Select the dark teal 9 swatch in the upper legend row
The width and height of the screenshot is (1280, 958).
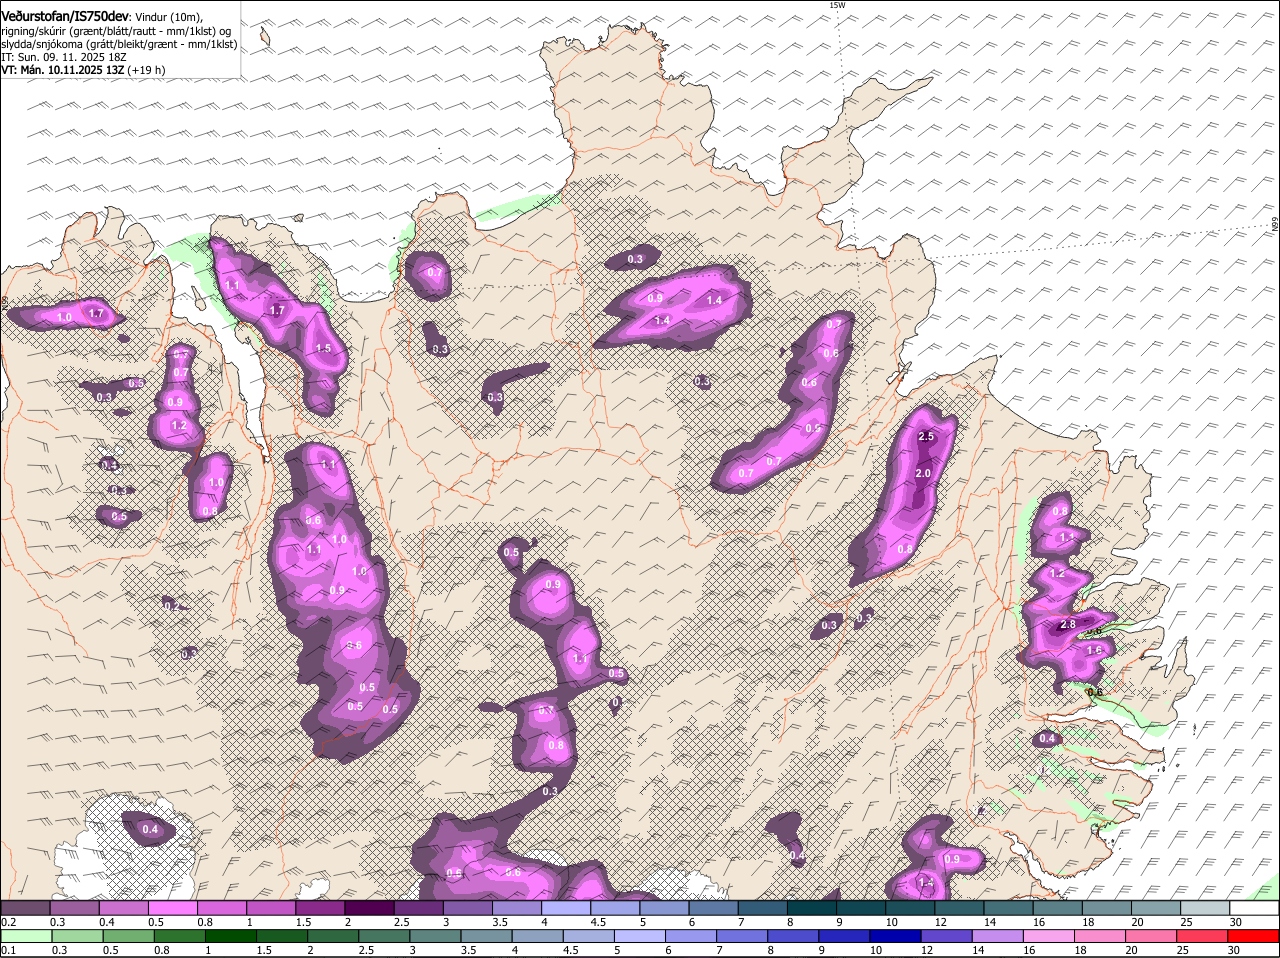click(861, 908)
